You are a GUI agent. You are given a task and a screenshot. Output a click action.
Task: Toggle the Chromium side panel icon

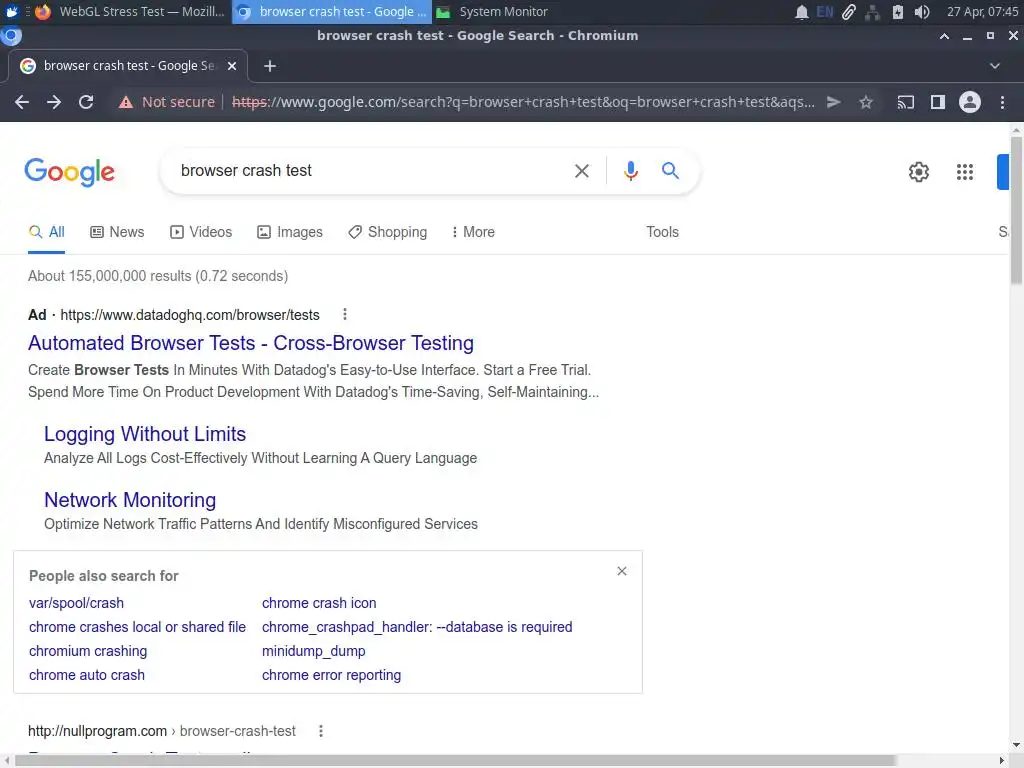click(x=938, y=102)
